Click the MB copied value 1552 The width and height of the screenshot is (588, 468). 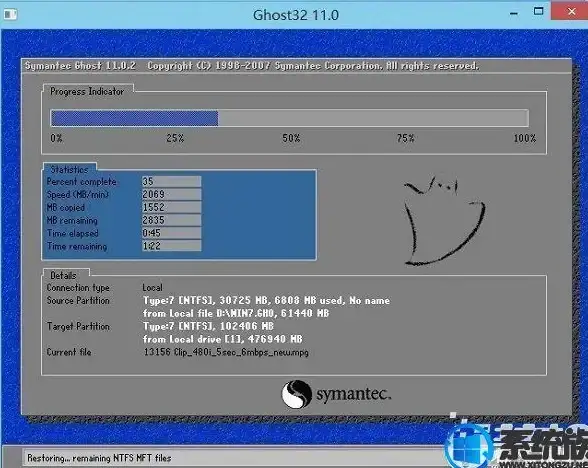(x=171, y=207)
